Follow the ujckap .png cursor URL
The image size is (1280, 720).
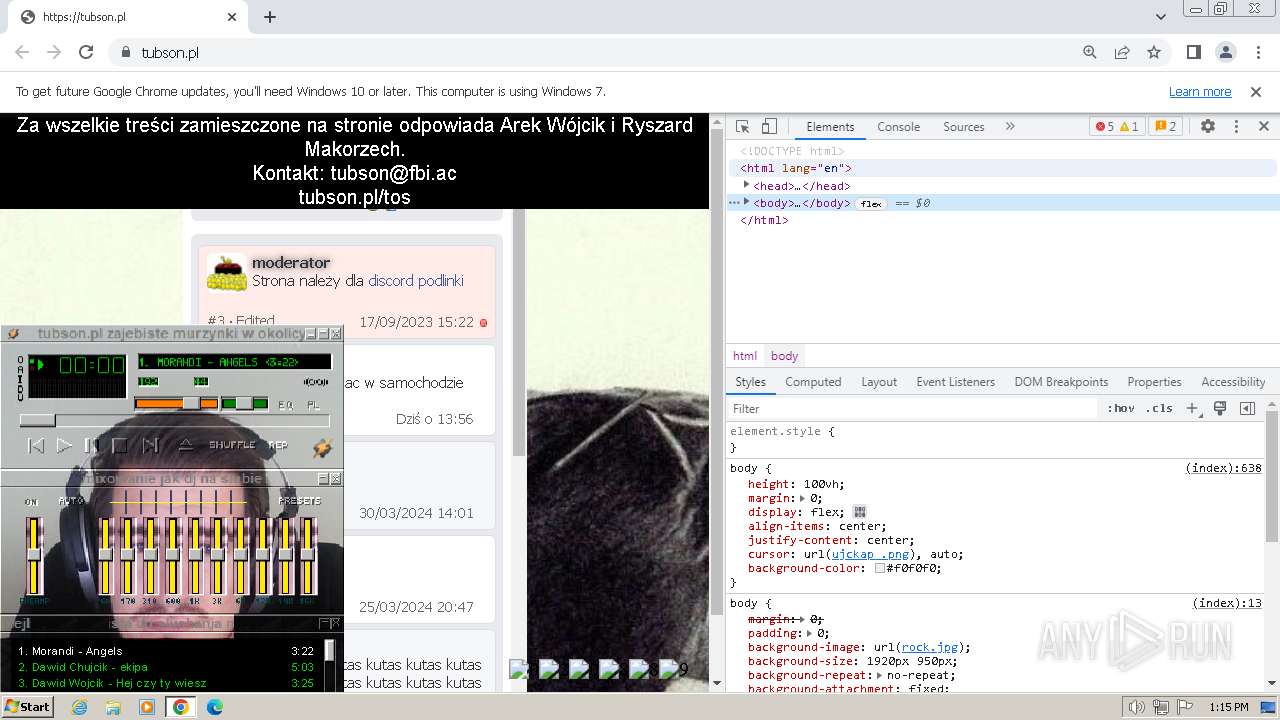(x=870, y=554)
